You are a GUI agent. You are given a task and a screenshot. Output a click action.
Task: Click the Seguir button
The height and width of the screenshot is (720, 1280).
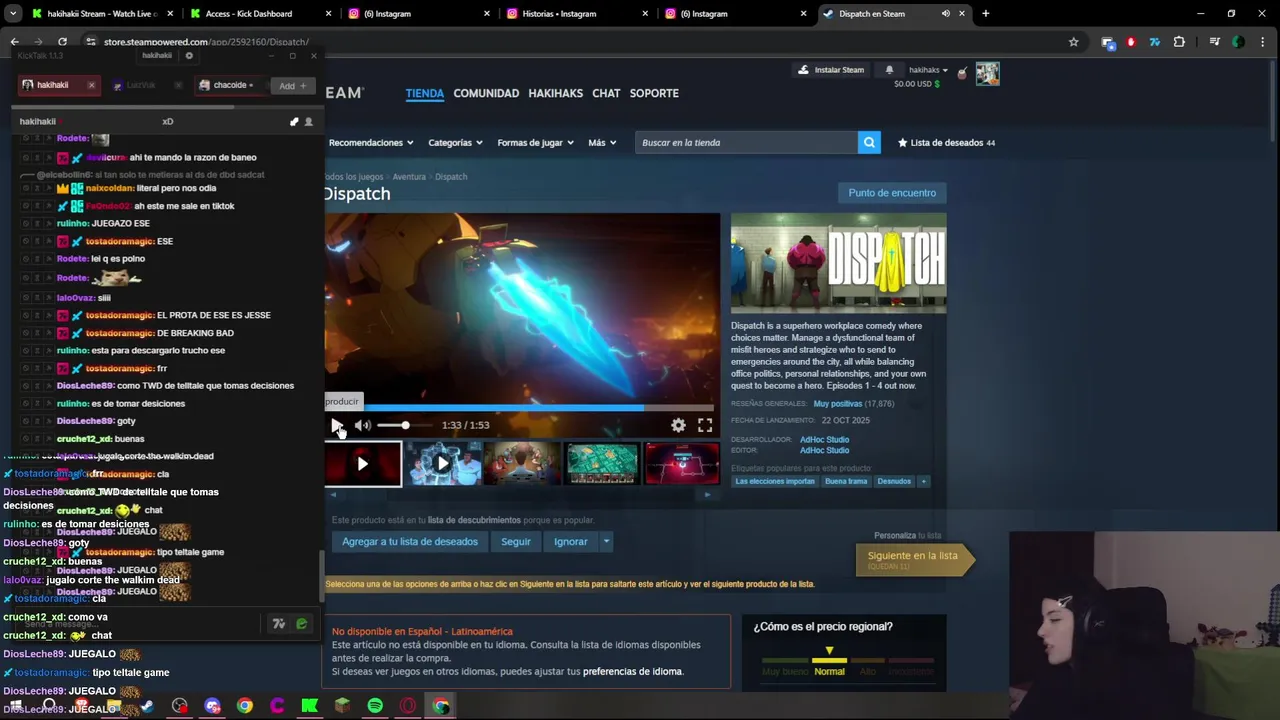pyautogui.click(x=516, y=541)
